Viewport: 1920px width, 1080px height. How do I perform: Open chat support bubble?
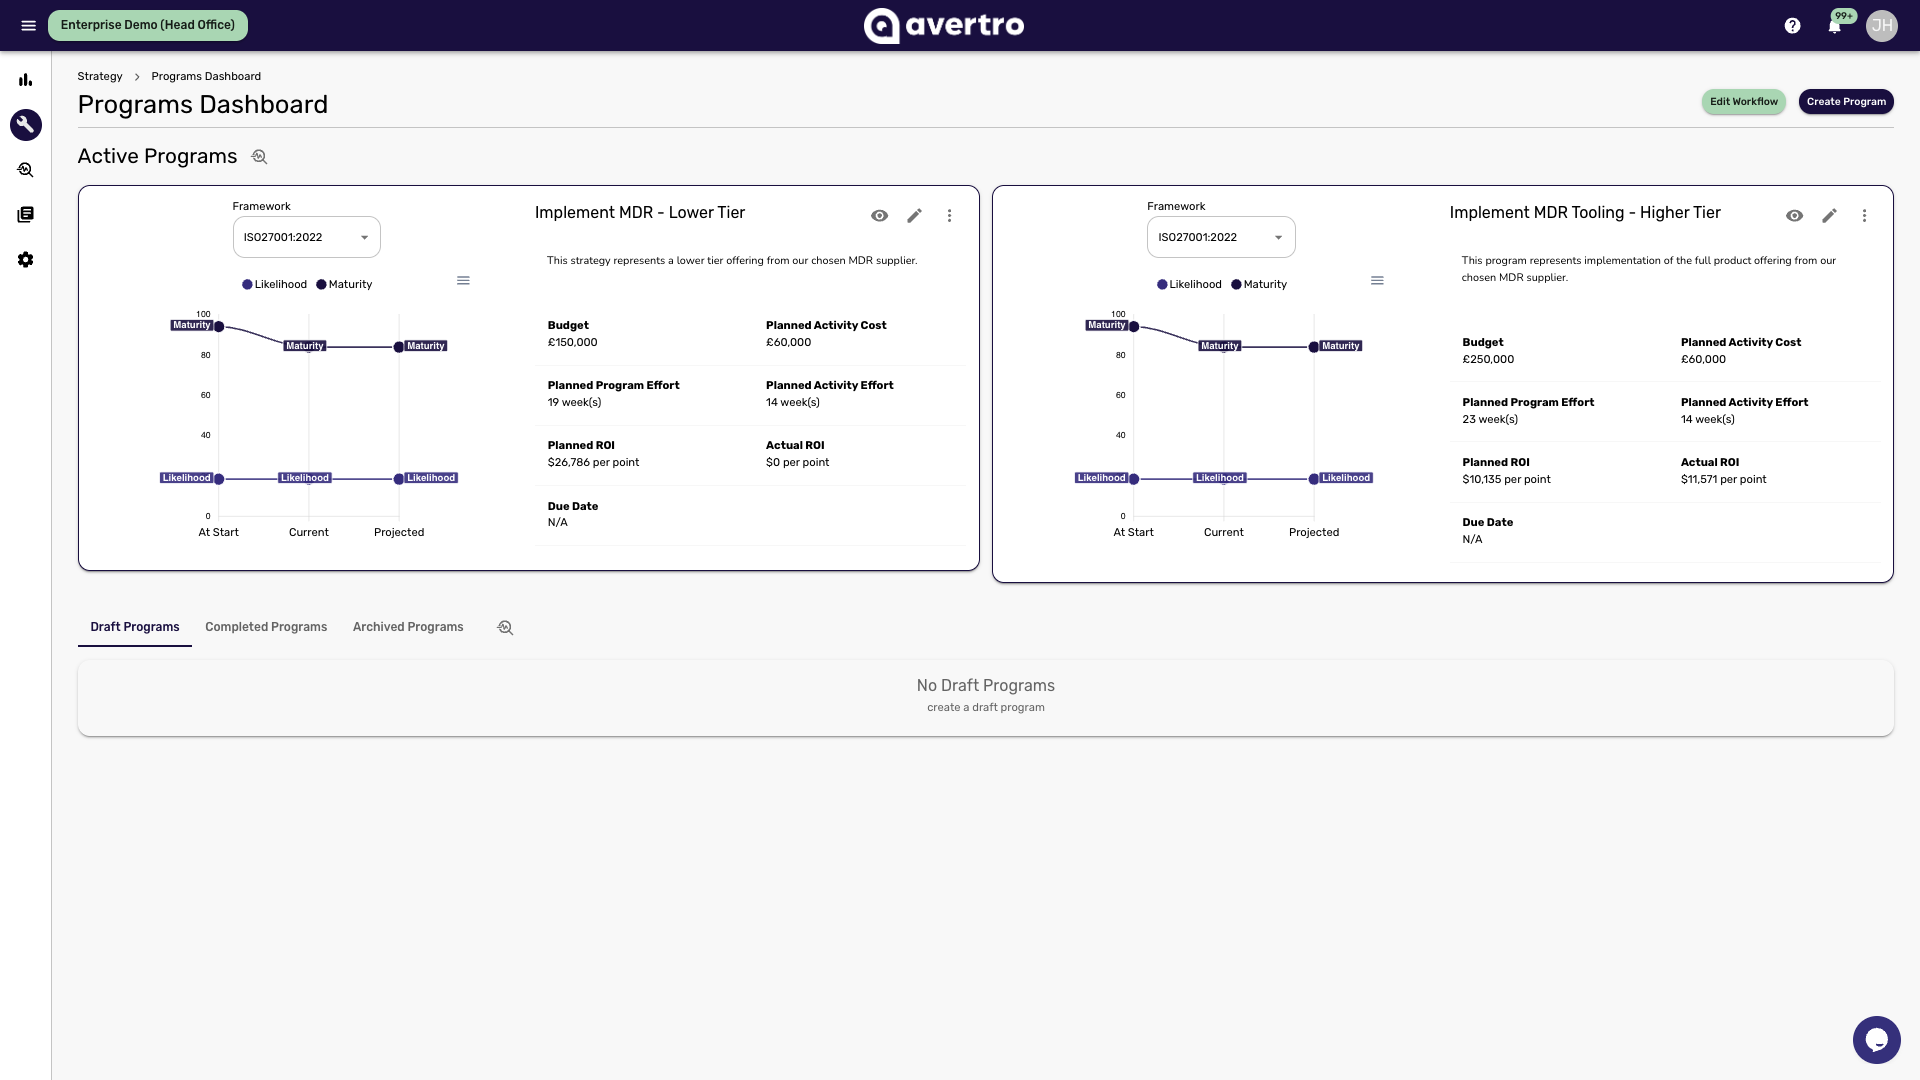point(1876,1040)
